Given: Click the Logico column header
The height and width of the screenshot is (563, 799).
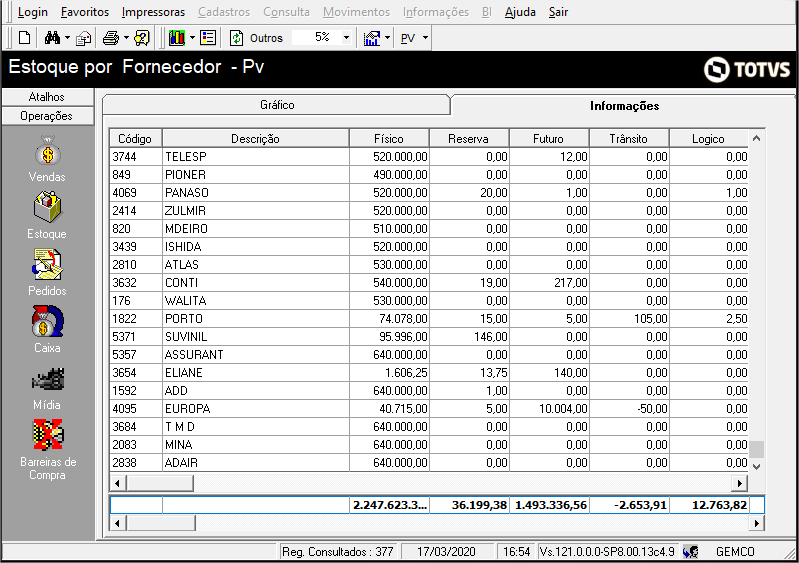Looking at the screenshot, I should pos(708,139).
